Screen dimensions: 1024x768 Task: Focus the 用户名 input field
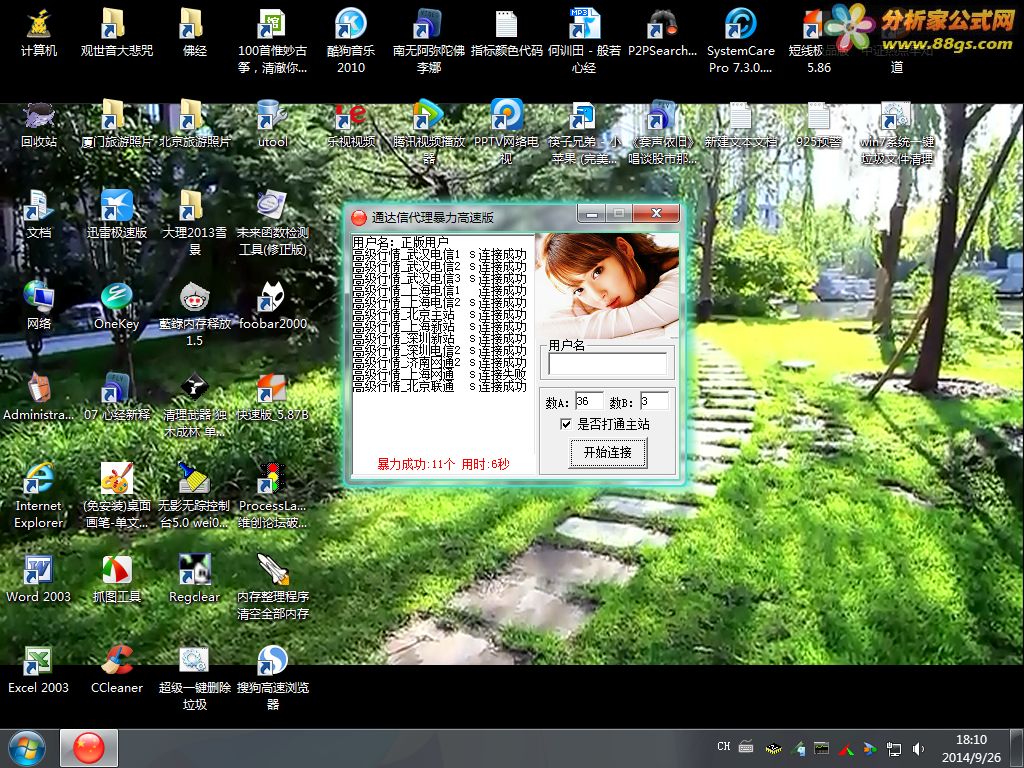coord(607,364)
